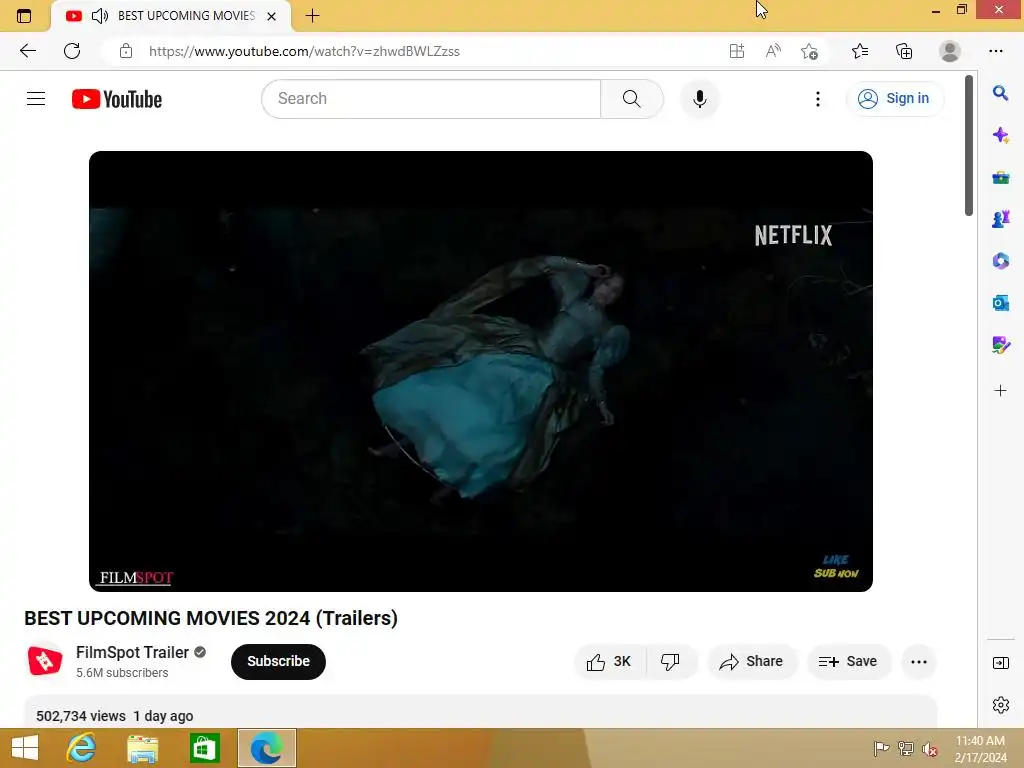Open the taskbar clock 11:40 AM
This screenshot has height=768, width=1024.
[x=980, y=748]
